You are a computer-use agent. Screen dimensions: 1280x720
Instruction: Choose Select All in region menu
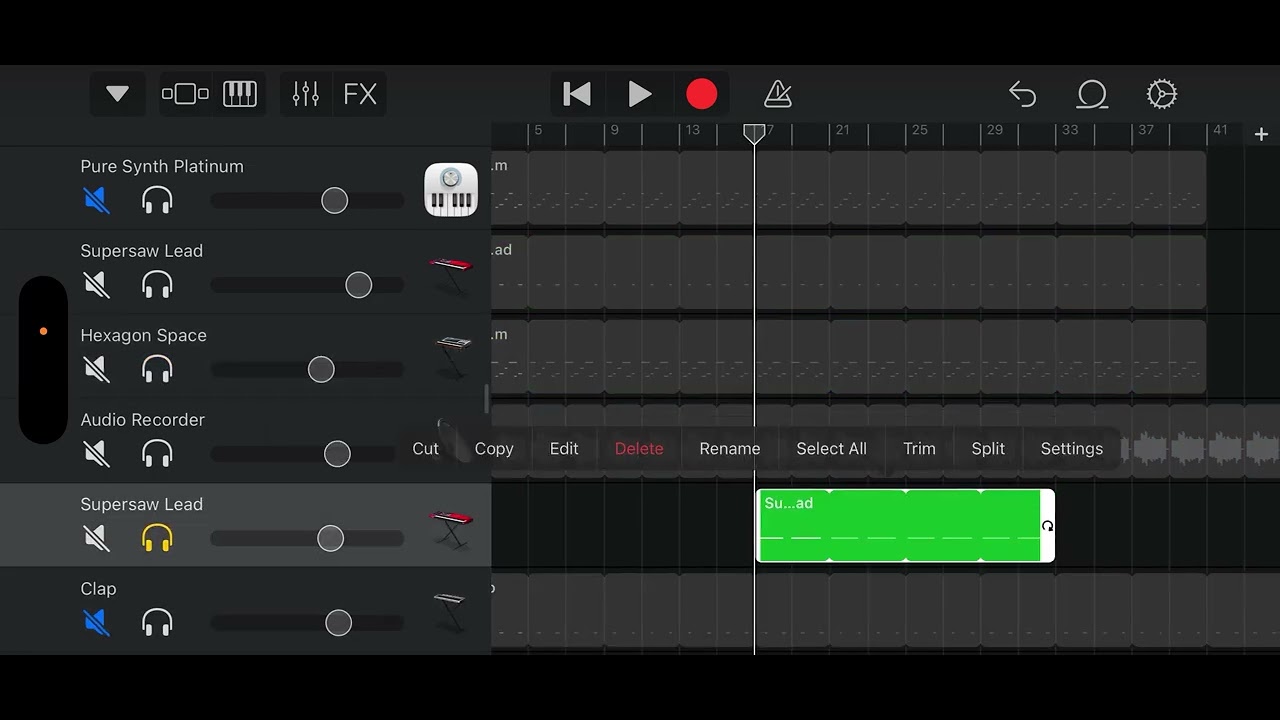tap(832, 449)
